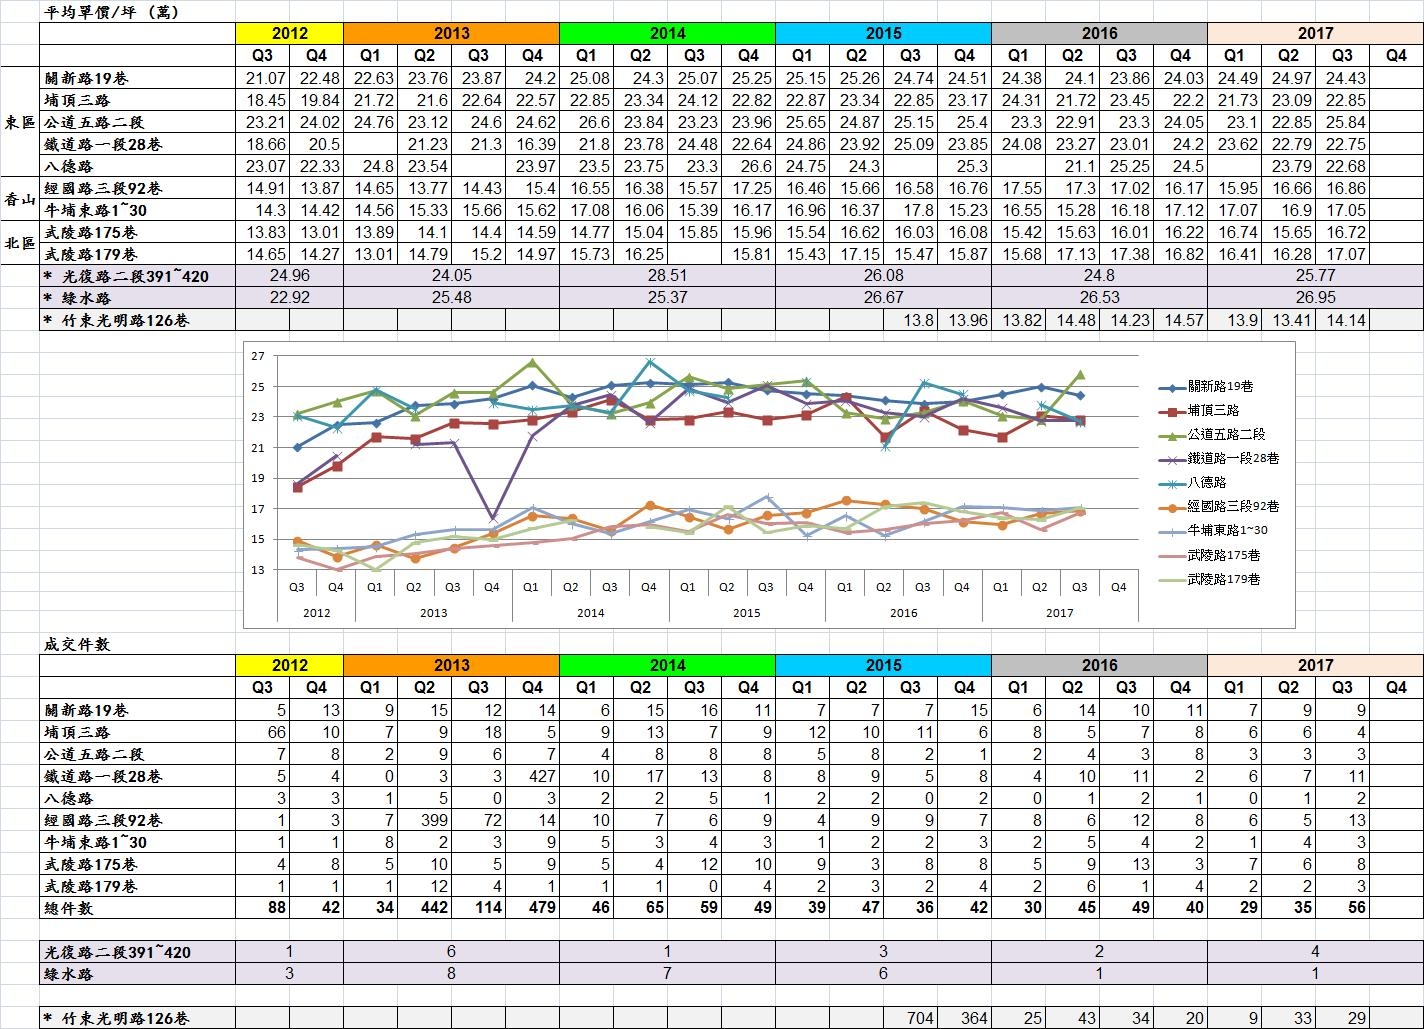Click merged cell value 22.92

click(x=289, y=298)
